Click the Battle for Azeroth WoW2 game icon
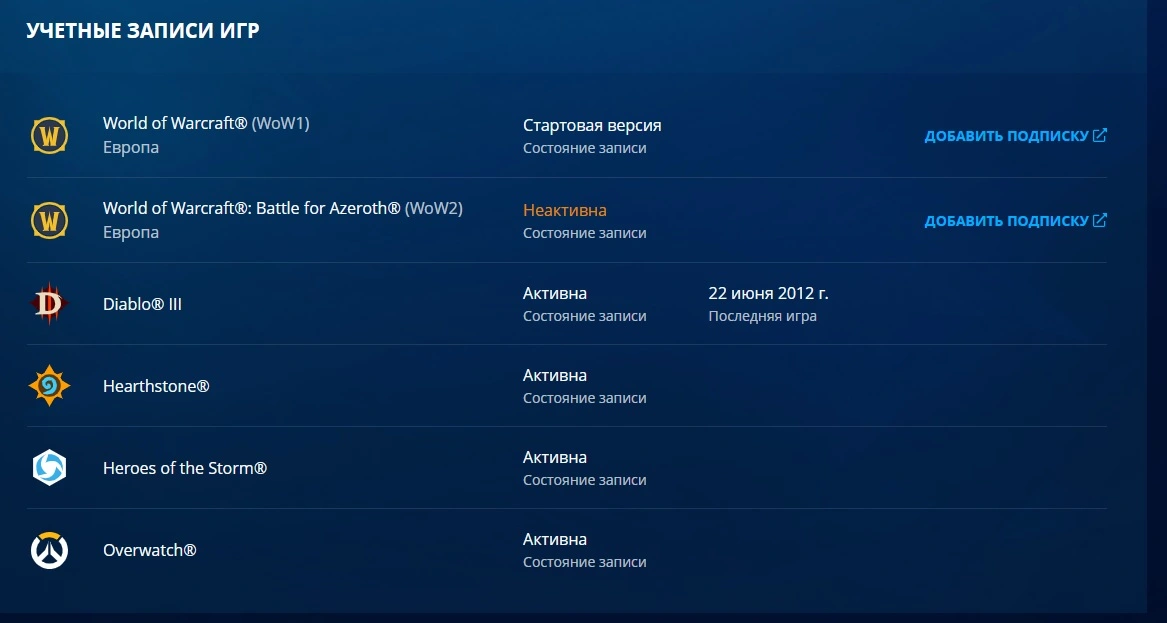The image size is (1167, 623). (x=49, y=221)
